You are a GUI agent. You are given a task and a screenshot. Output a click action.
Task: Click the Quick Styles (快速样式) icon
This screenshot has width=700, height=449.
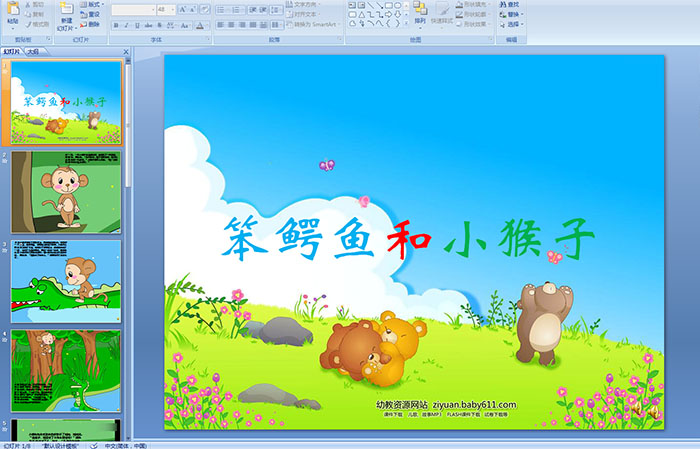pos(442,14)
